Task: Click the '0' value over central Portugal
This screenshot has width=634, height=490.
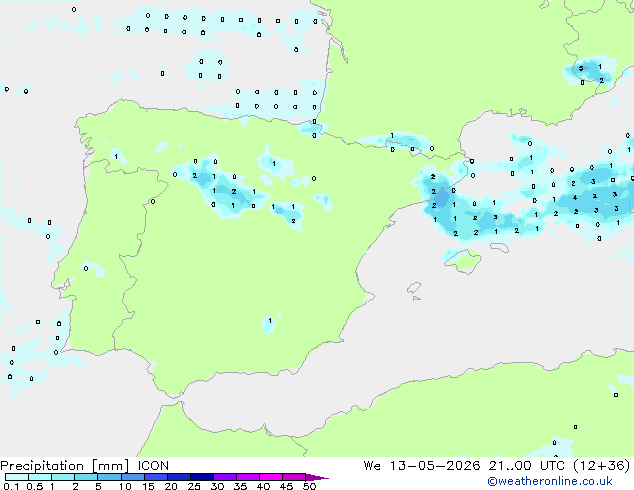Action: tap(86, 268)
